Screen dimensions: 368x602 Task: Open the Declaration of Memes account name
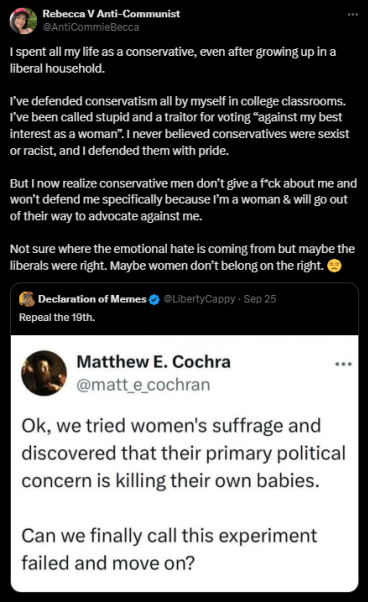pos(92,299)
